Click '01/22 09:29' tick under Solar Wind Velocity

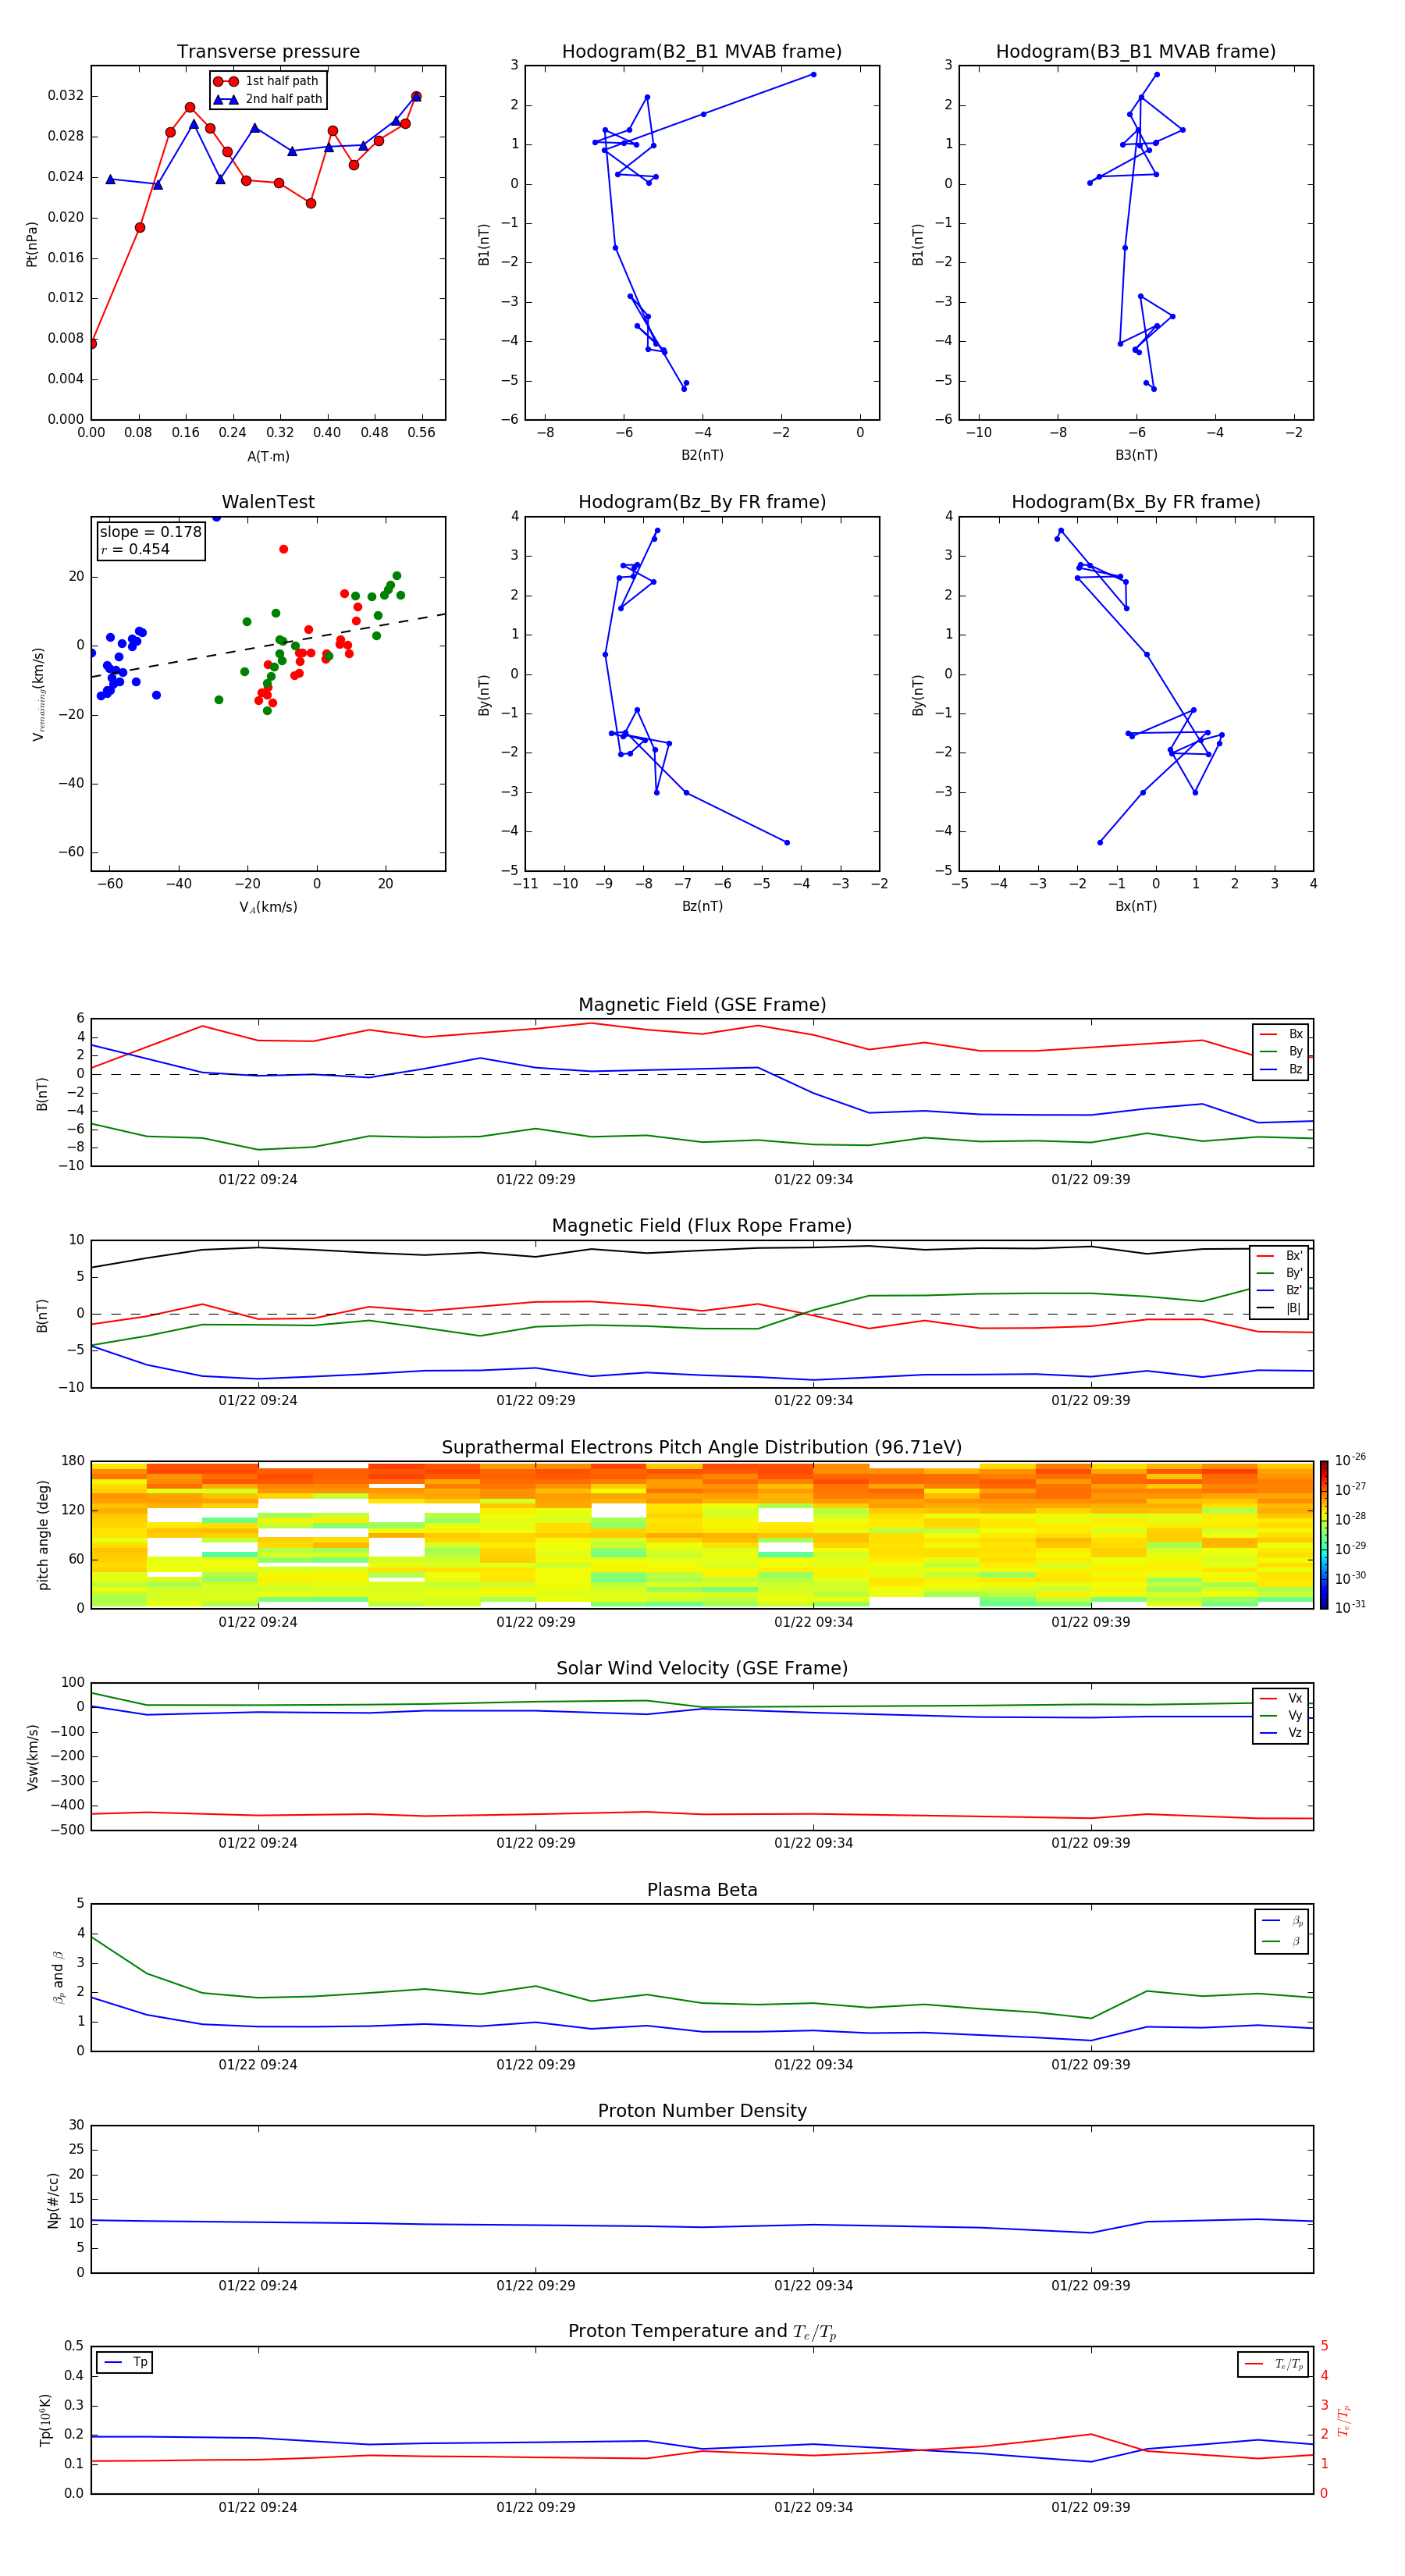pos(535,1842)
